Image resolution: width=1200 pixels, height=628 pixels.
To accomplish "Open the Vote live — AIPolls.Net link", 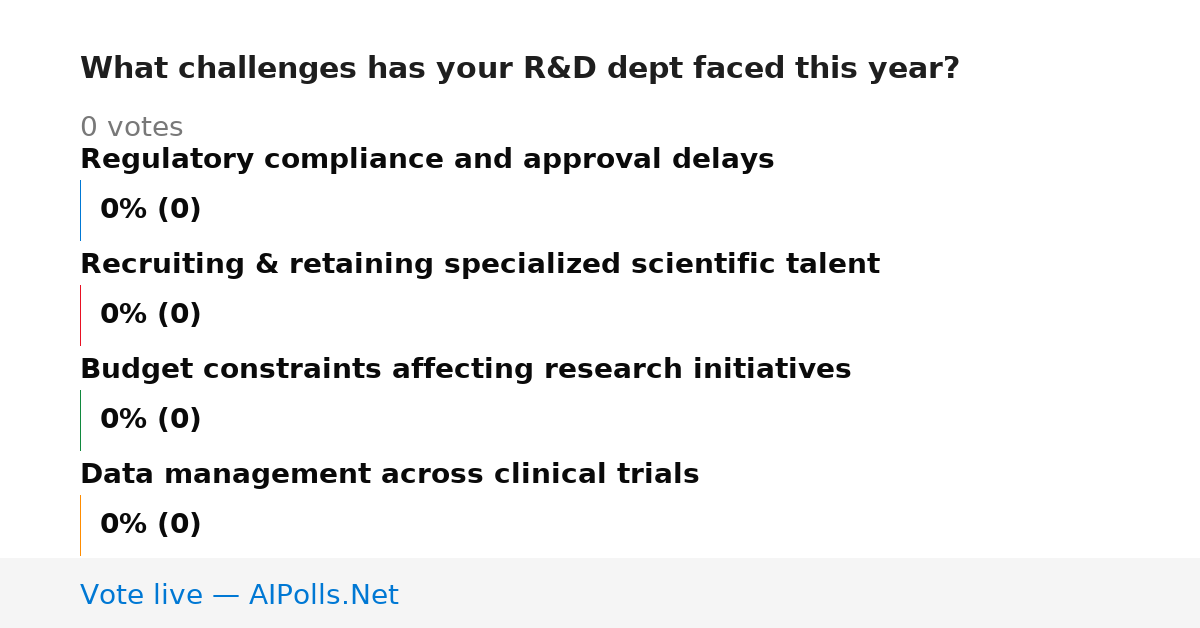I will click(x=239, y=595).
